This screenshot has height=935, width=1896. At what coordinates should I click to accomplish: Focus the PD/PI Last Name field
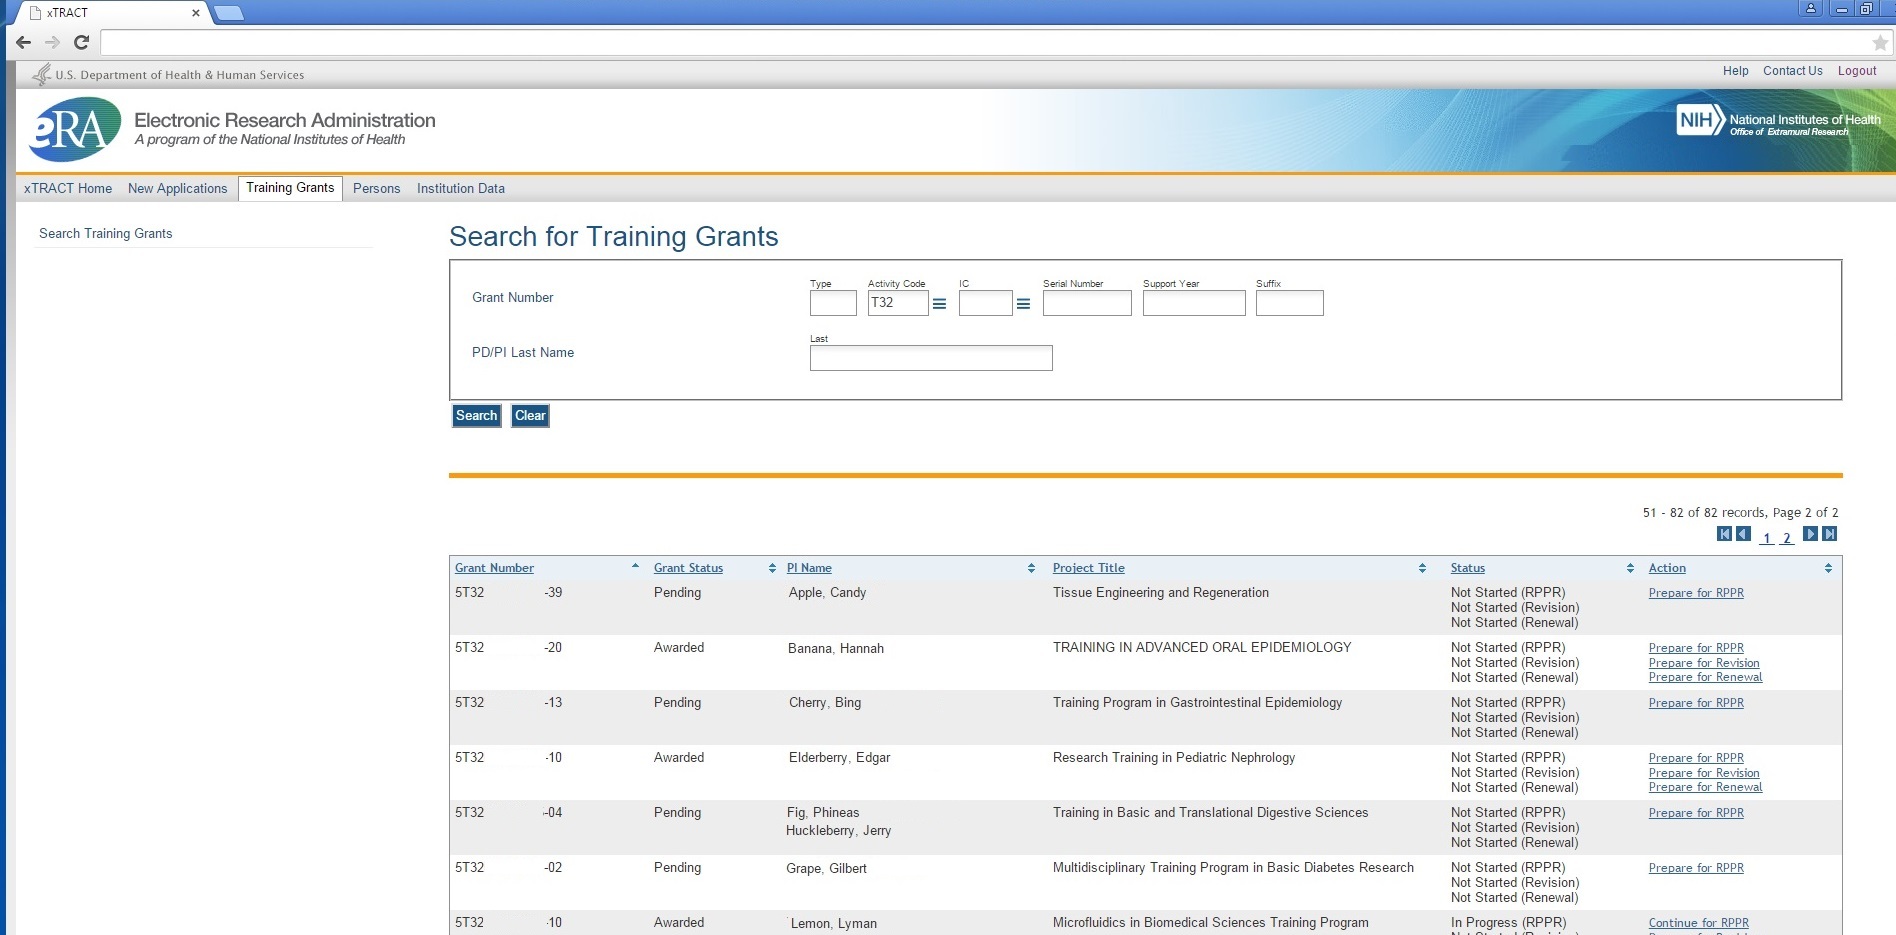[x=931, y=358]
